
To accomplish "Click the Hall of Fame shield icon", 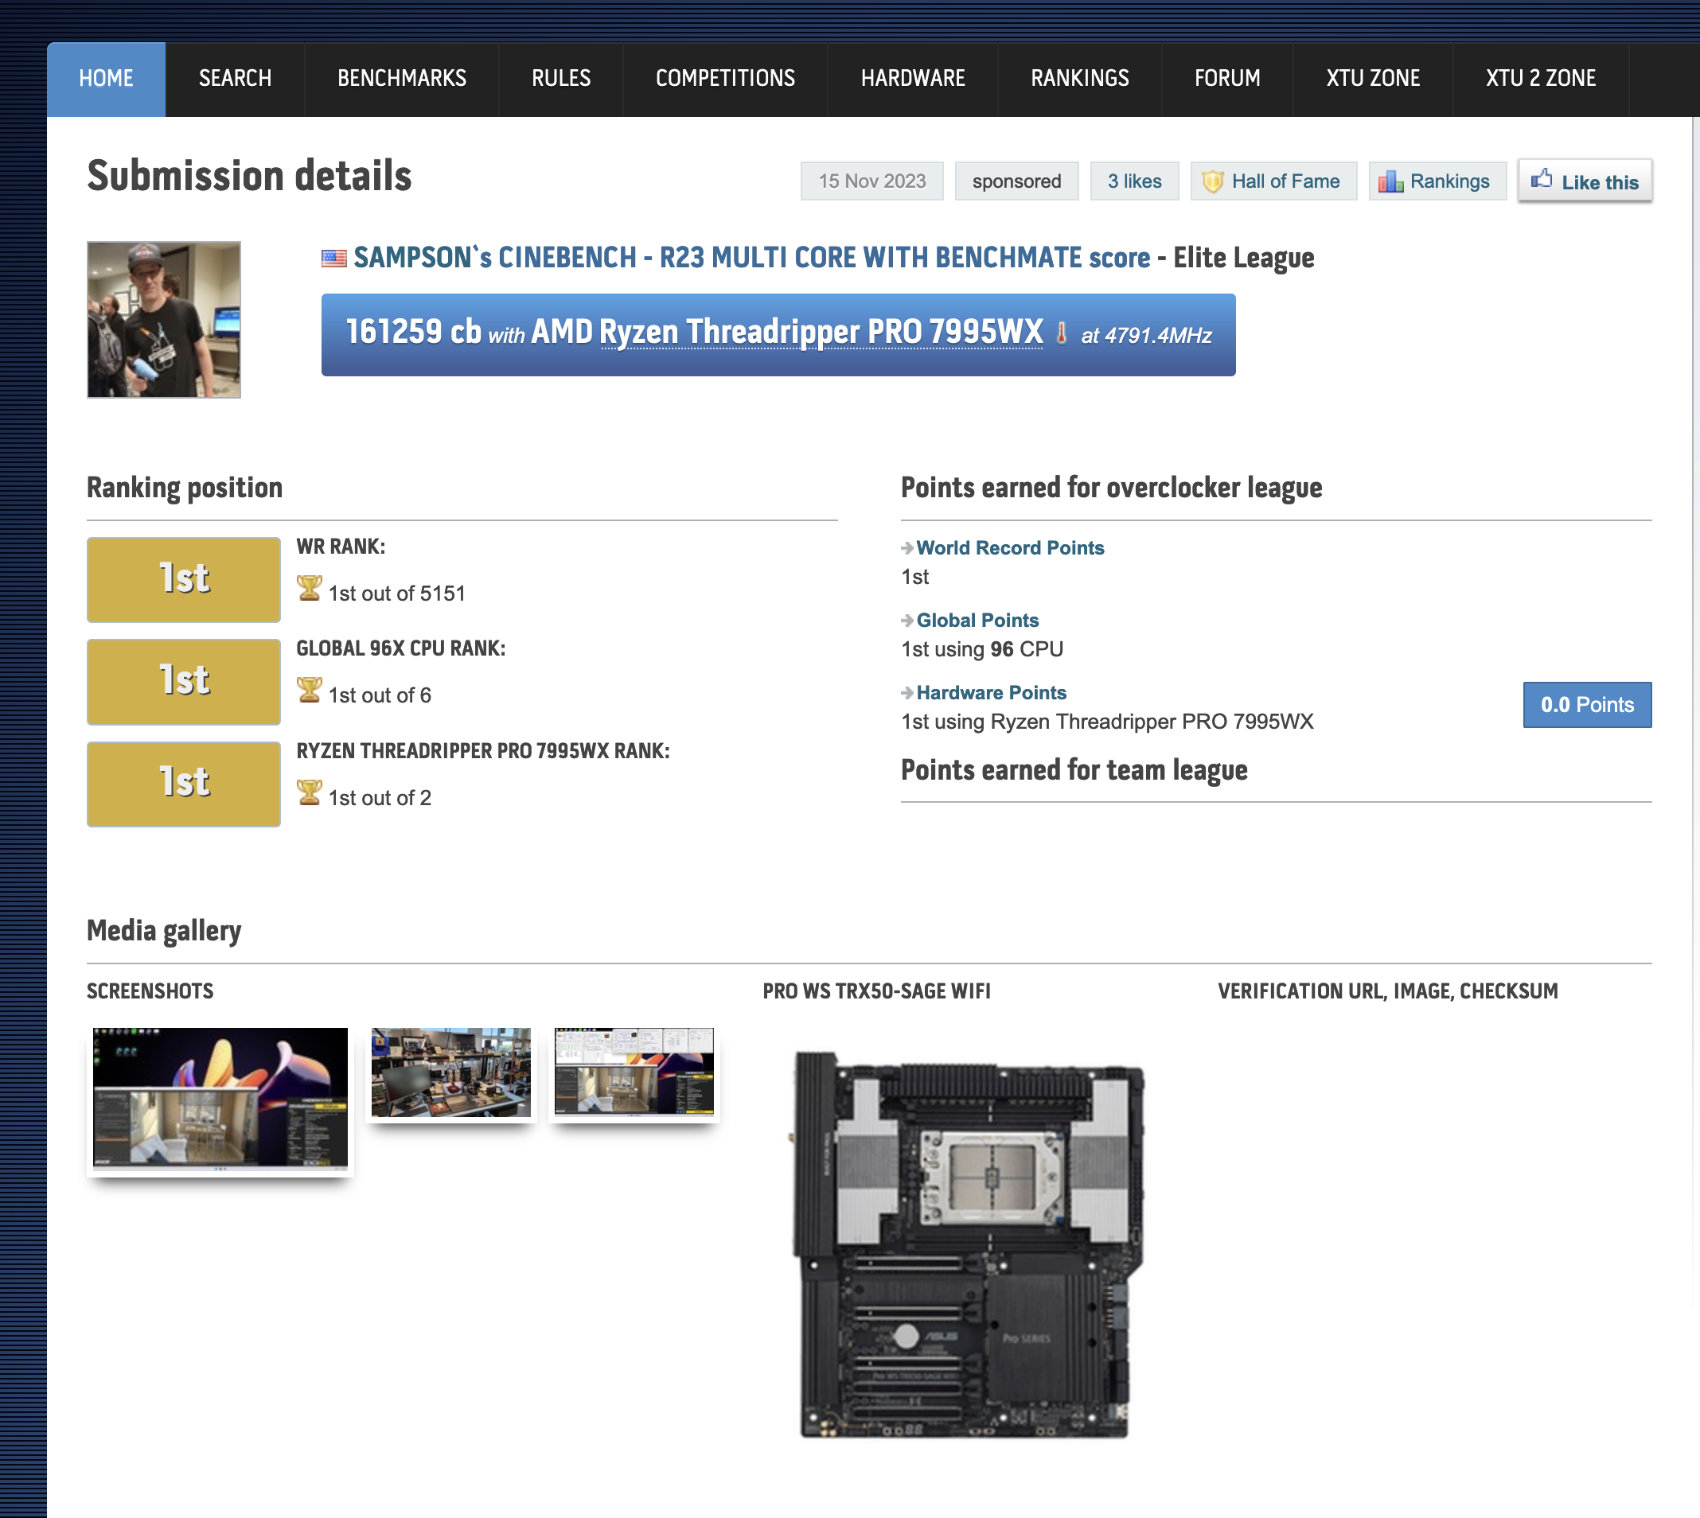I will click(1213, 181).
